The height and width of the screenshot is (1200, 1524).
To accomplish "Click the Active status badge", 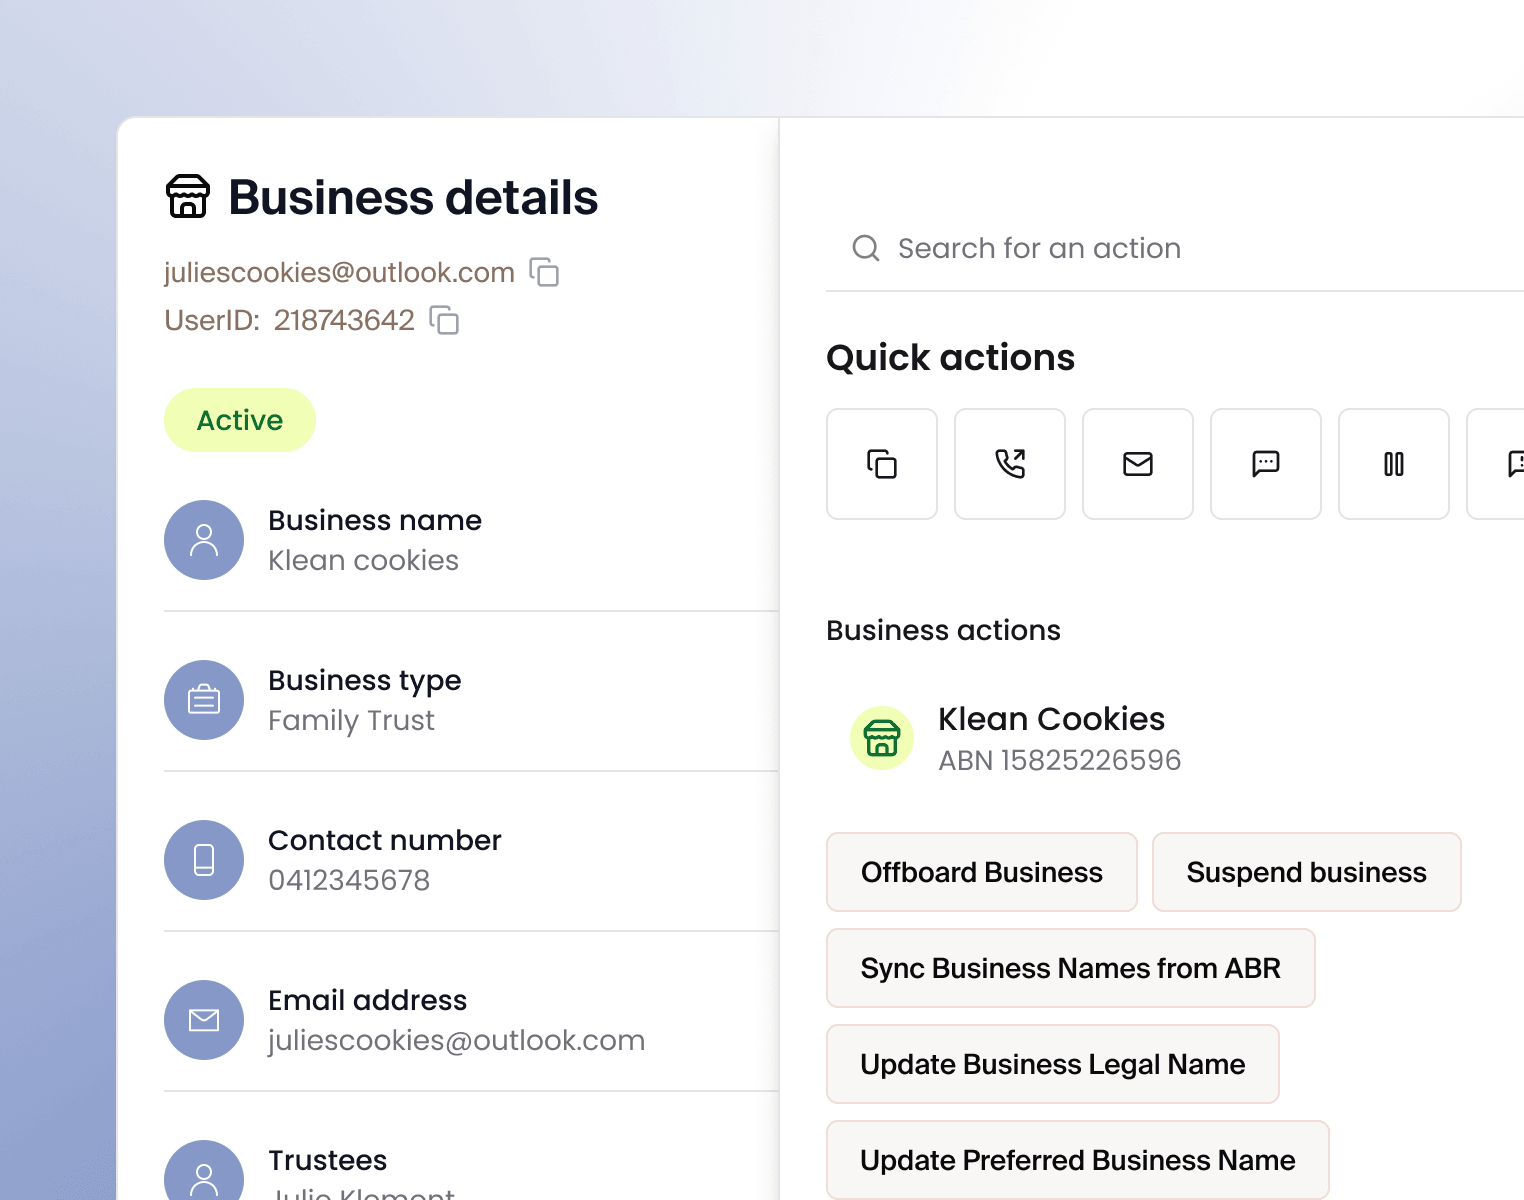I will [x=240, y=420].
